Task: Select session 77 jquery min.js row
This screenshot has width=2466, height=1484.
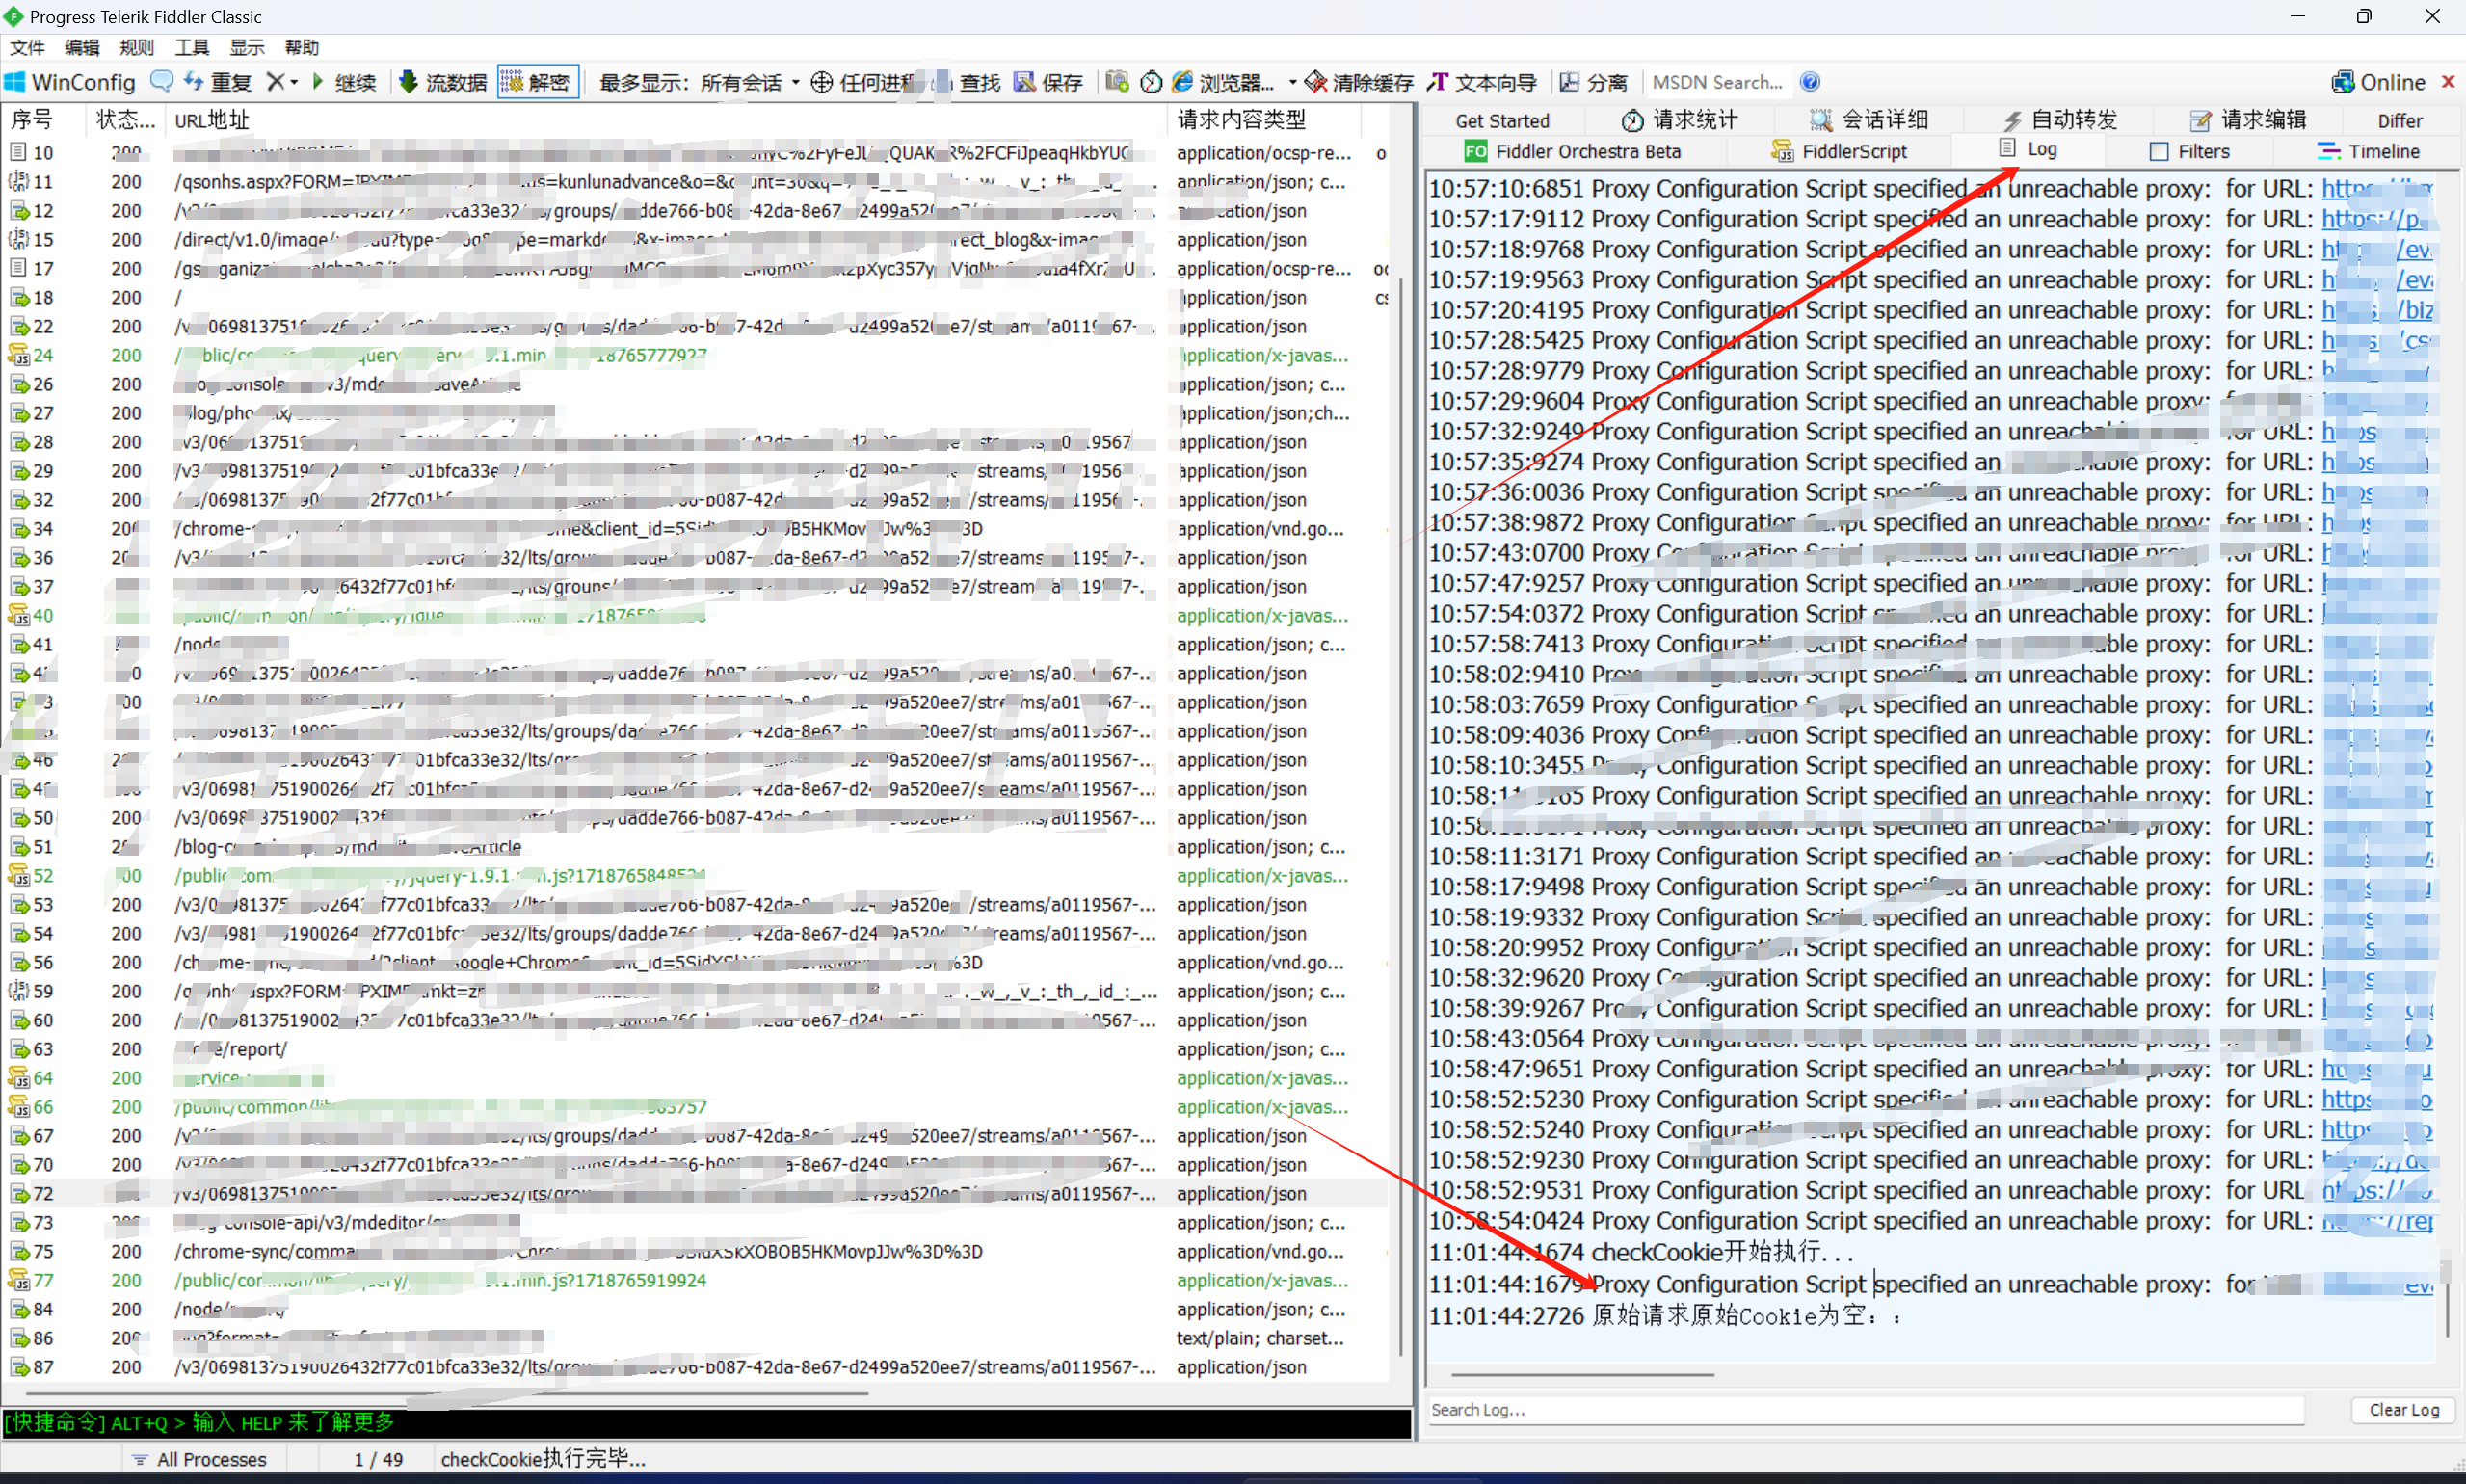Action: 695,1280
